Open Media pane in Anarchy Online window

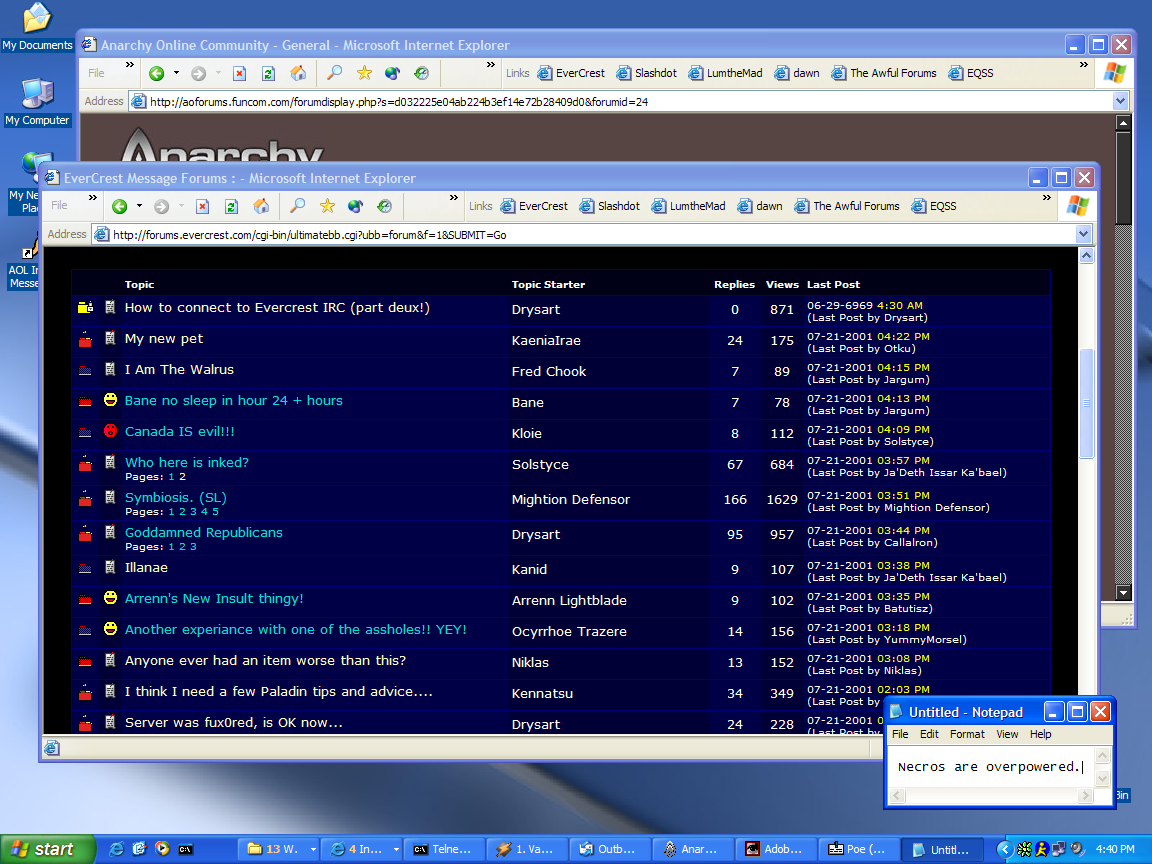click(x=392, y=73)
